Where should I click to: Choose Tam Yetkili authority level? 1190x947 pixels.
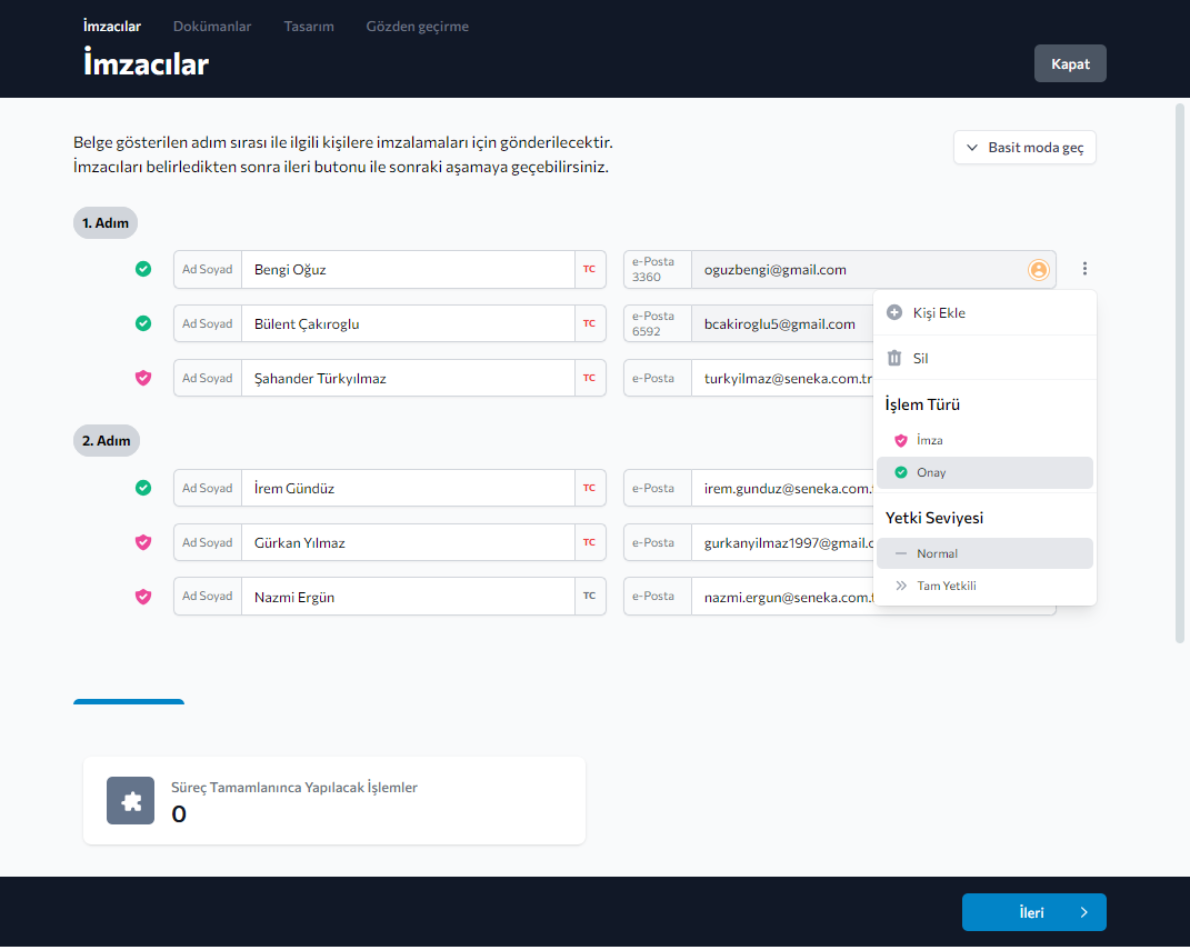click(x=946, y=586)
